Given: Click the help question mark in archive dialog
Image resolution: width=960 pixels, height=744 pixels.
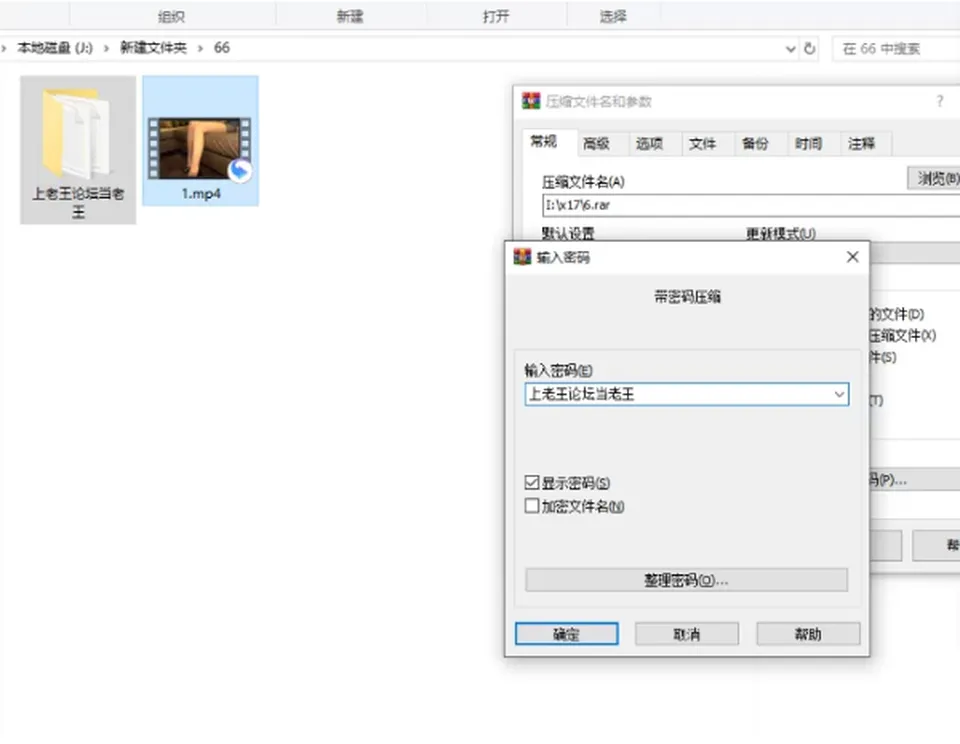Looking at the screenshot, I should coord(940,102).
